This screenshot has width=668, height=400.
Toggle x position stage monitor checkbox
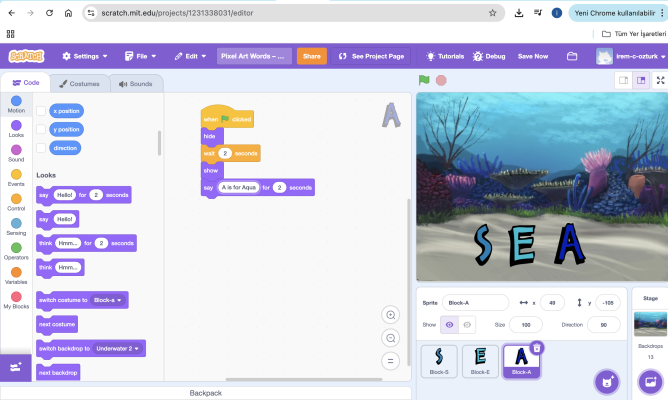(41, 111)
